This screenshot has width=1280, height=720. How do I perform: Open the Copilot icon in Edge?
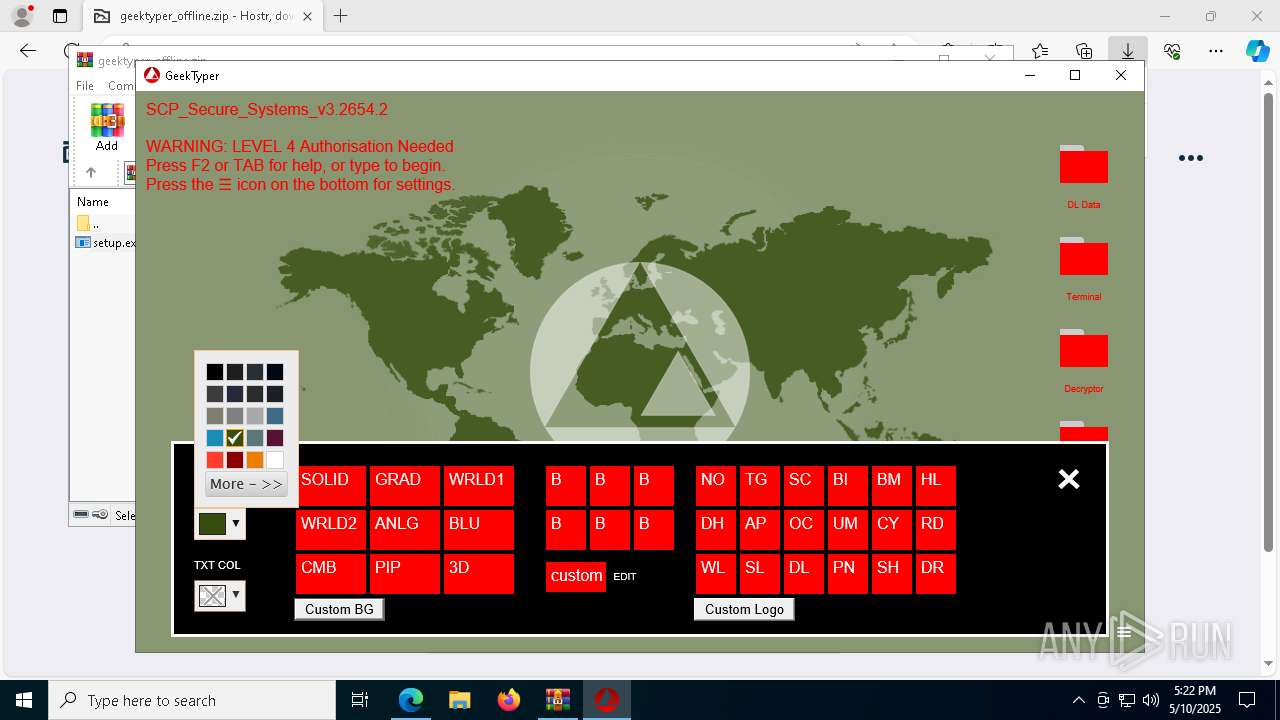coord(1257,51)
